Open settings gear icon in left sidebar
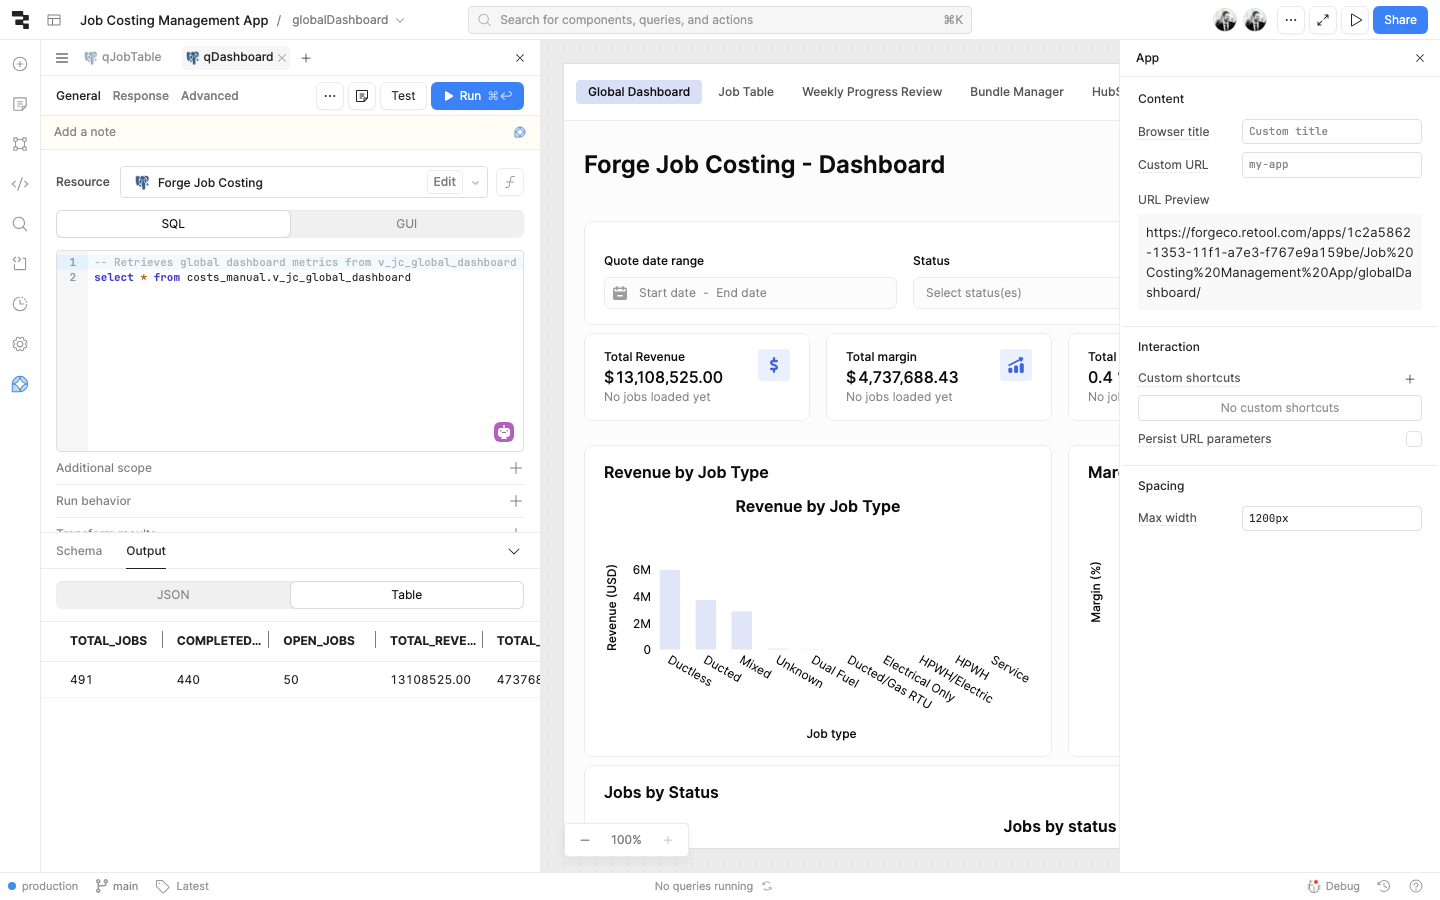The width and height of the screenshot is (1440, 900). tap(20, 344)
